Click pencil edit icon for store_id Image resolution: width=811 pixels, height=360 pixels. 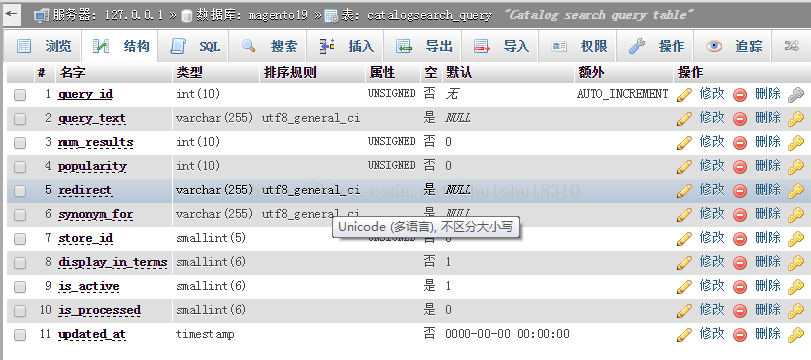(x=684, y=238)
